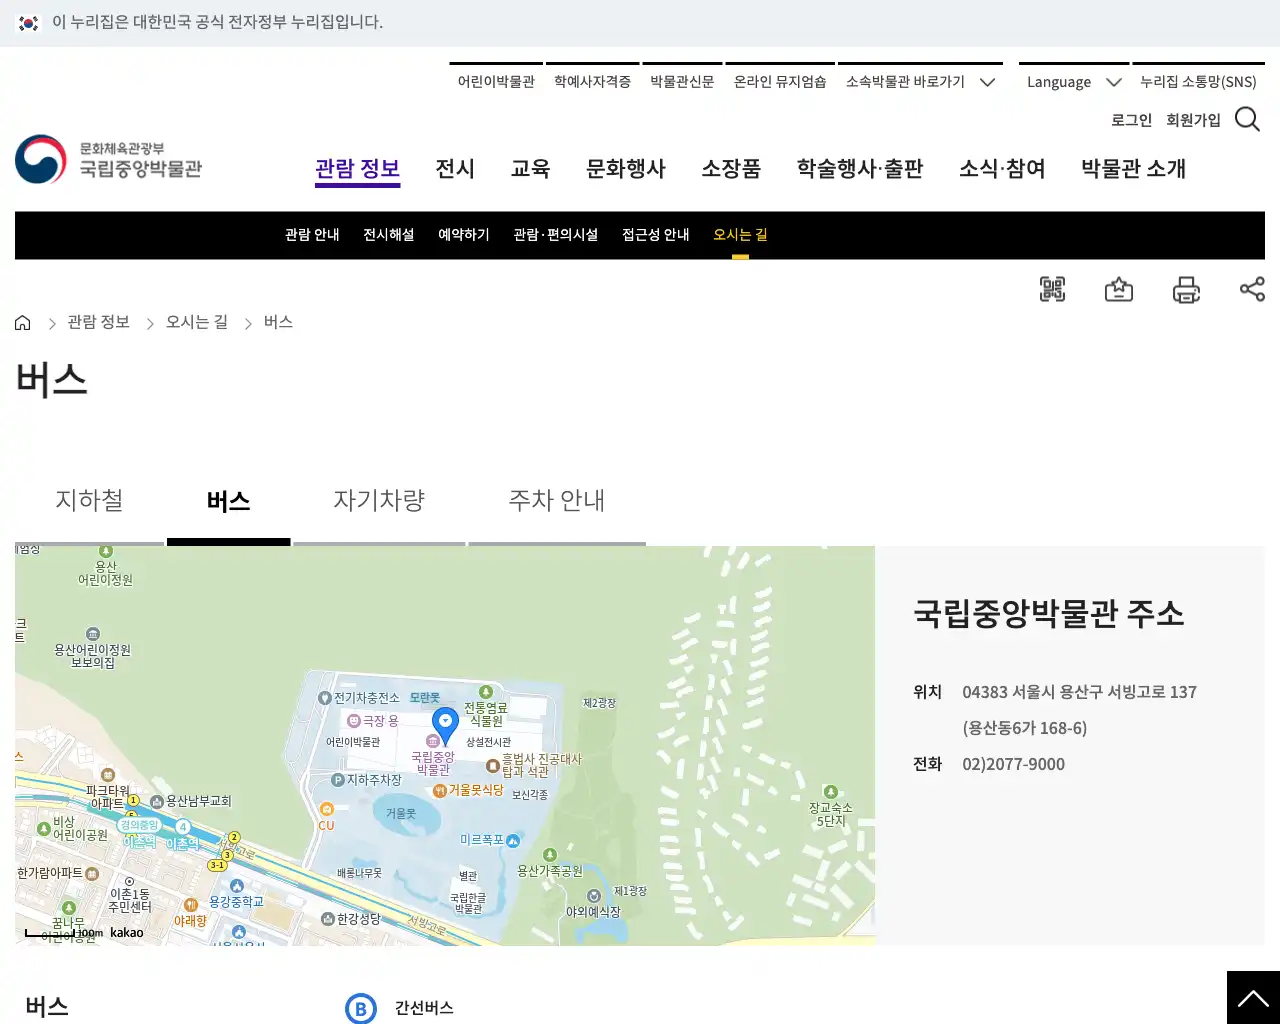Viewport: 1280px width, 1024px height.
Task: Open the search magnifier icon
Action: (1247, 119)
